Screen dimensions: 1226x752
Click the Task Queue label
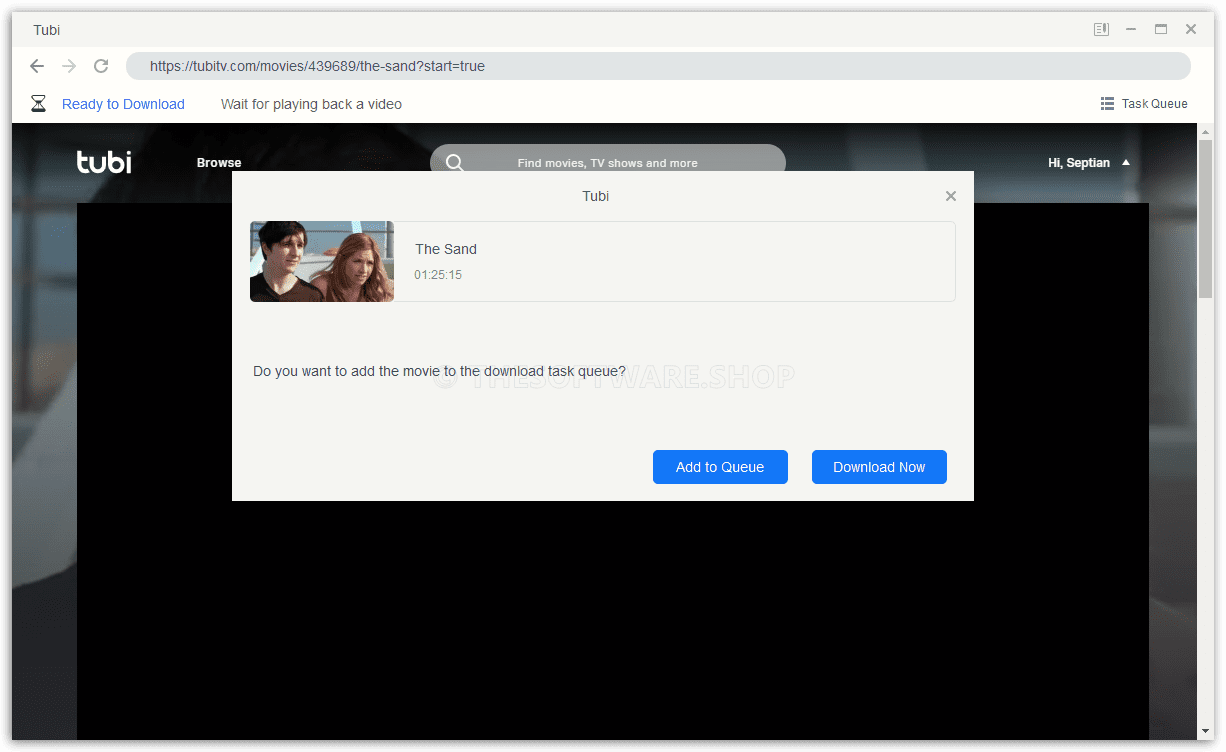(1155, 104)
